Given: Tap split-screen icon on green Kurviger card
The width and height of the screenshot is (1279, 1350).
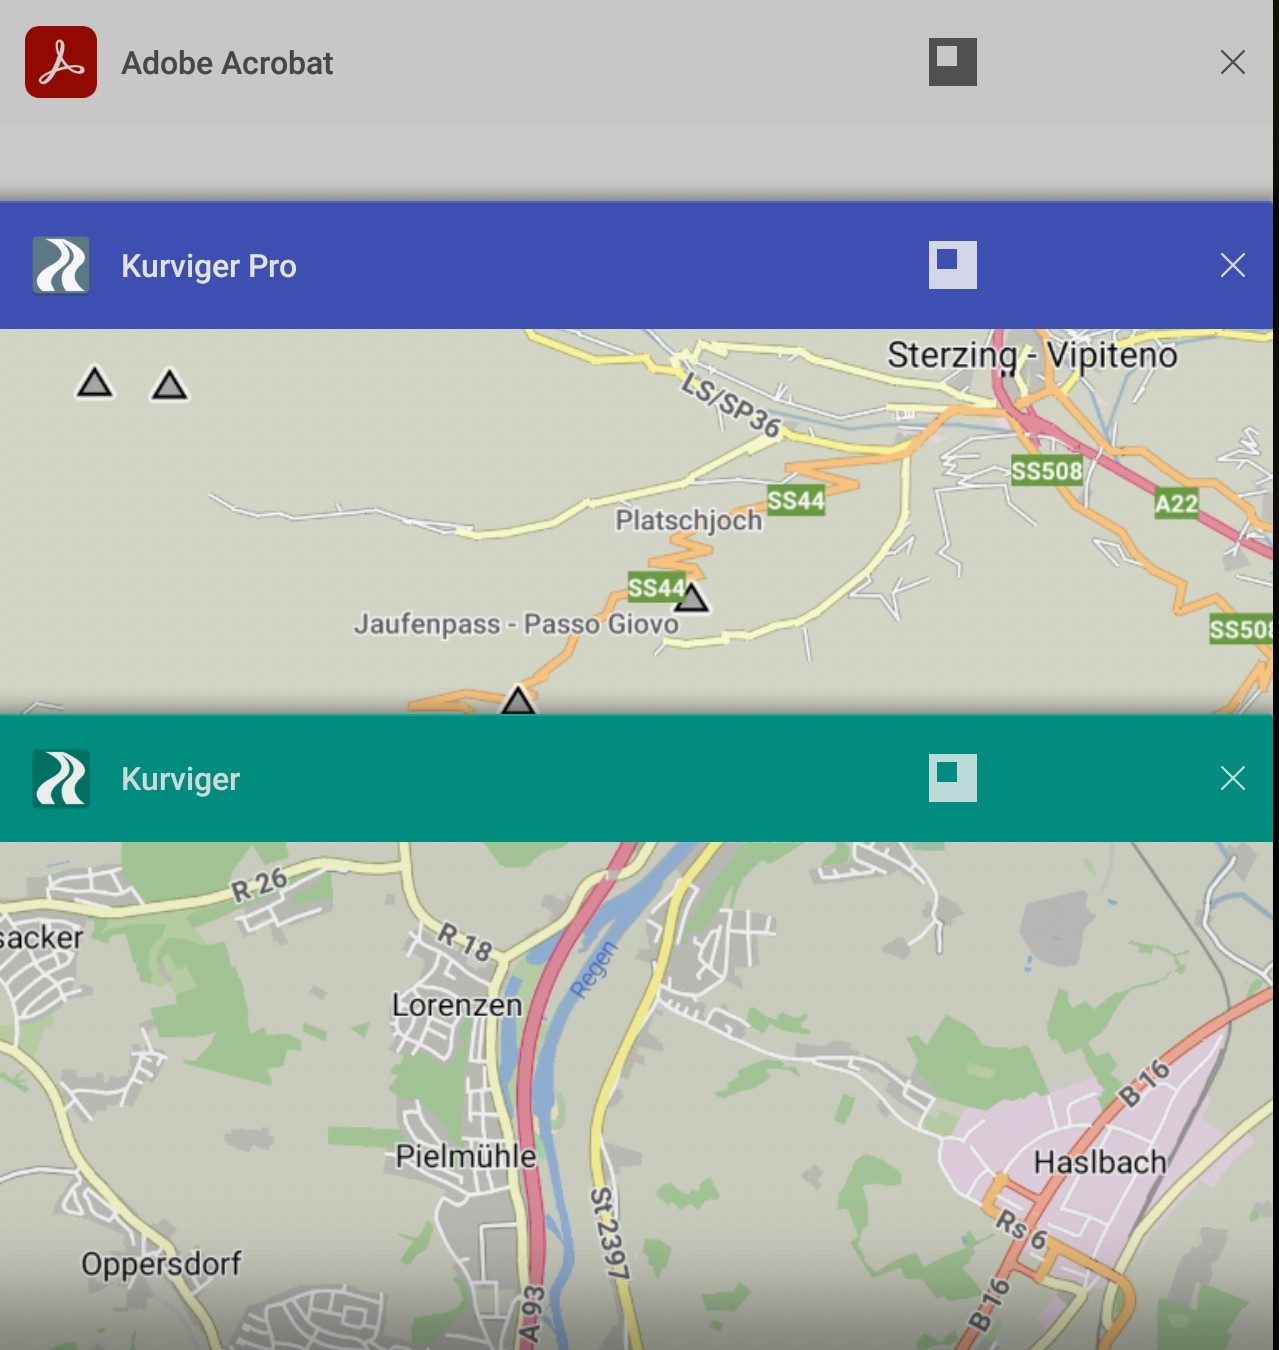Looking at the screenshot, I should coord(953,778).
